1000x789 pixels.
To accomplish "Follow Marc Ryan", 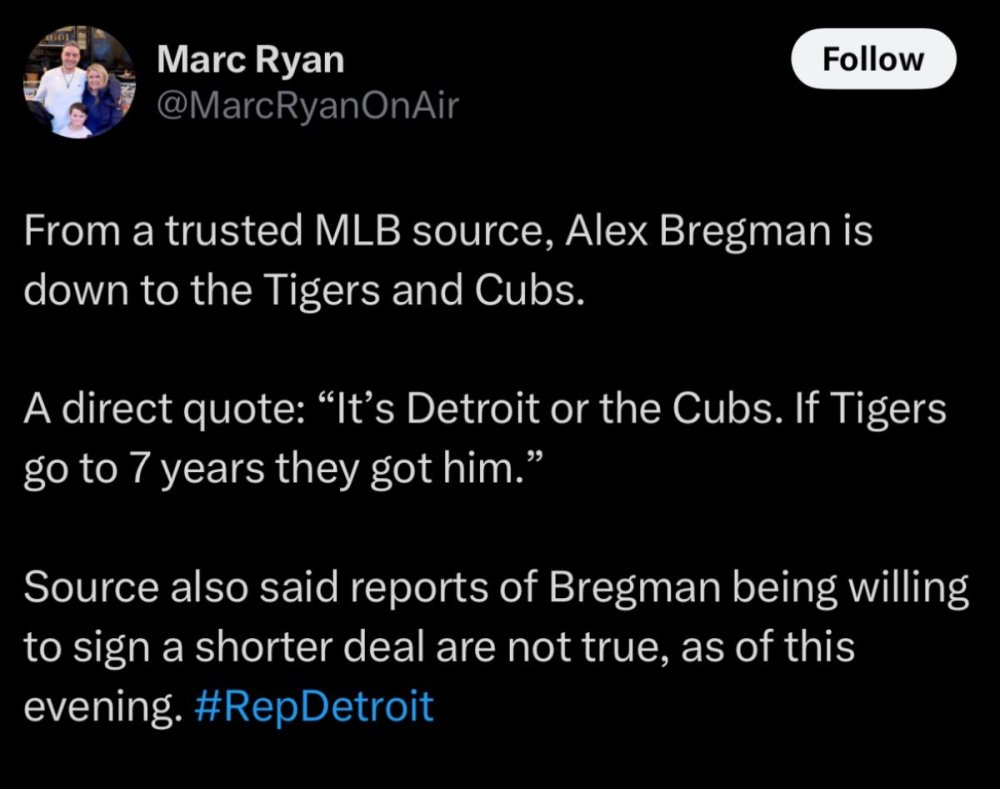I will pos(873,59).
